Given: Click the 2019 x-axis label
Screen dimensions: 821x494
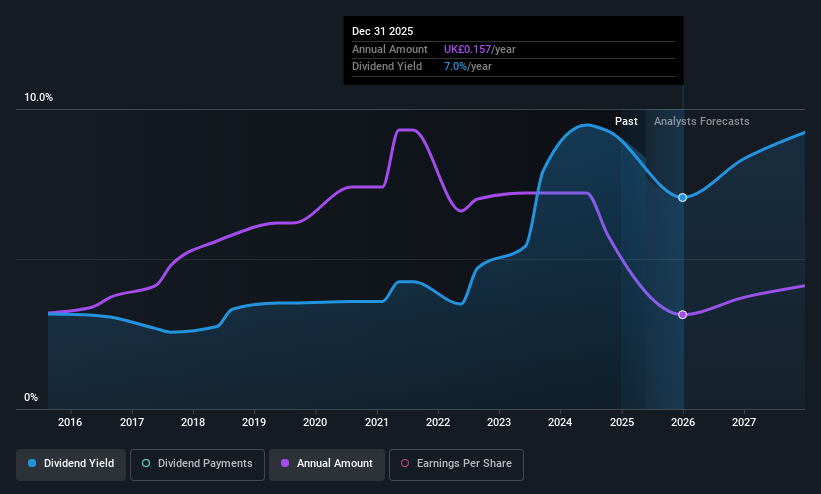Looking at the screenshot, I should tap(254, 422).
